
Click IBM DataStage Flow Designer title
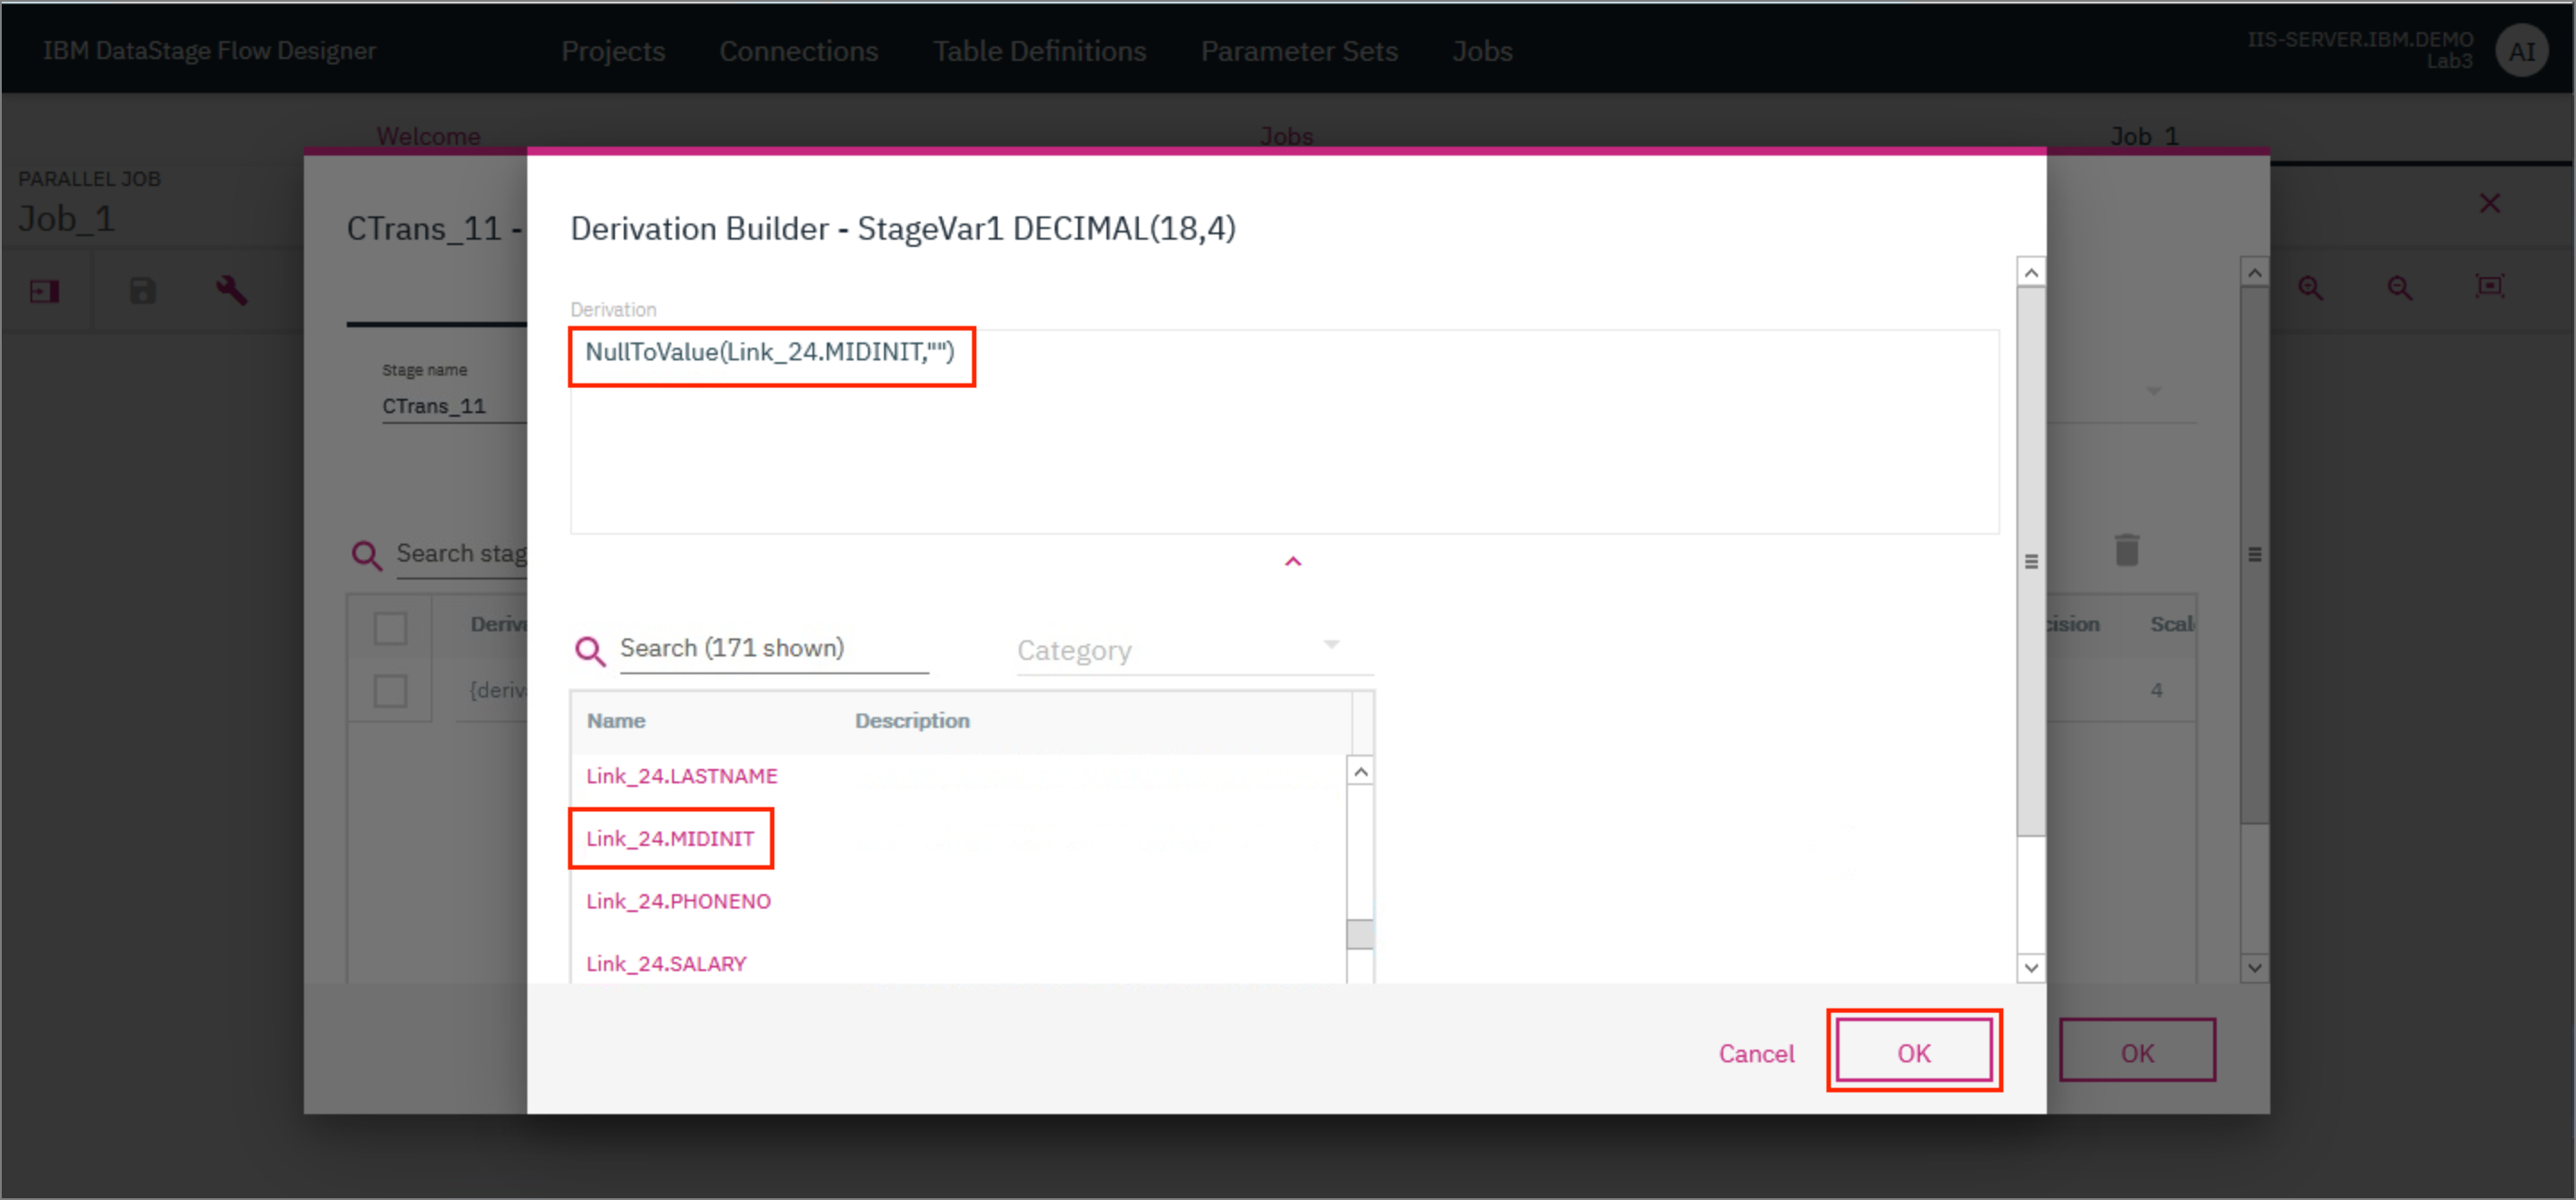[x=209, y=51]
